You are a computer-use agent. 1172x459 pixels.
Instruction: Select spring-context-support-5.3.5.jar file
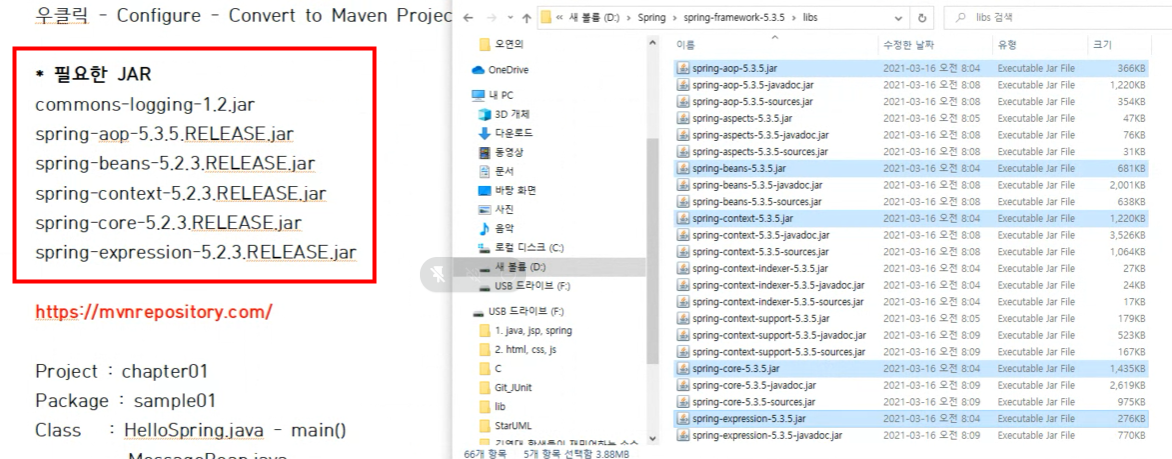click(x=762, y=318)
